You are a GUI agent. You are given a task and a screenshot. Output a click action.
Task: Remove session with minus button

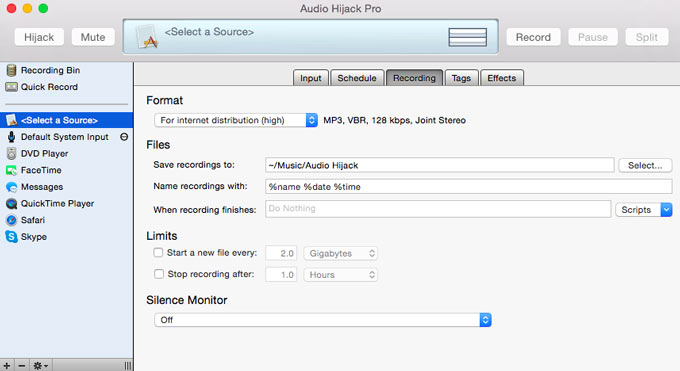pyautogui.click(x=22, y=366)
